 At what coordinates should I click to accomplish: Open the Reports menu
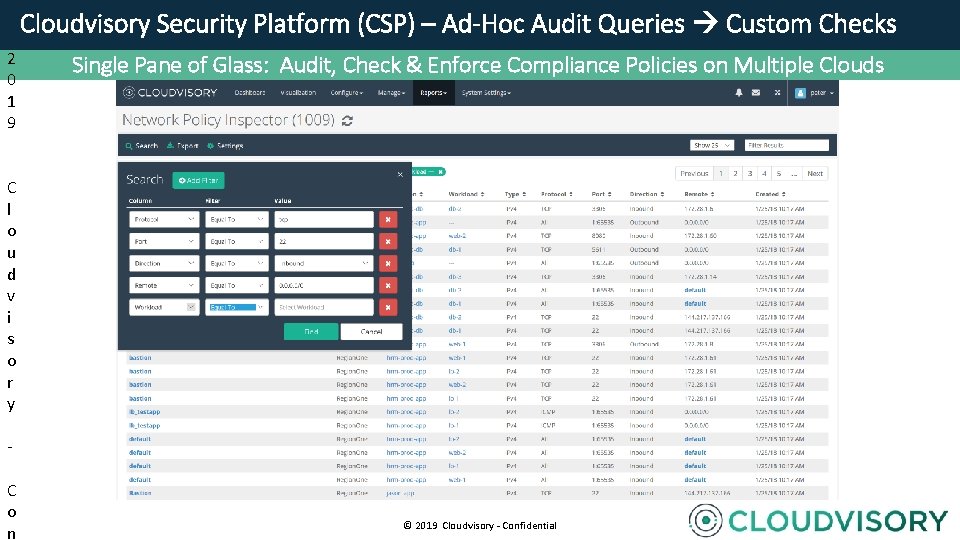click(x=433, y=92)
